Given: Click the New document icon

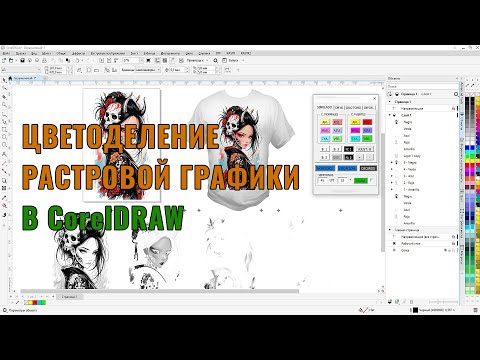Looking at the screenshot, I should [x=4, y=60].
